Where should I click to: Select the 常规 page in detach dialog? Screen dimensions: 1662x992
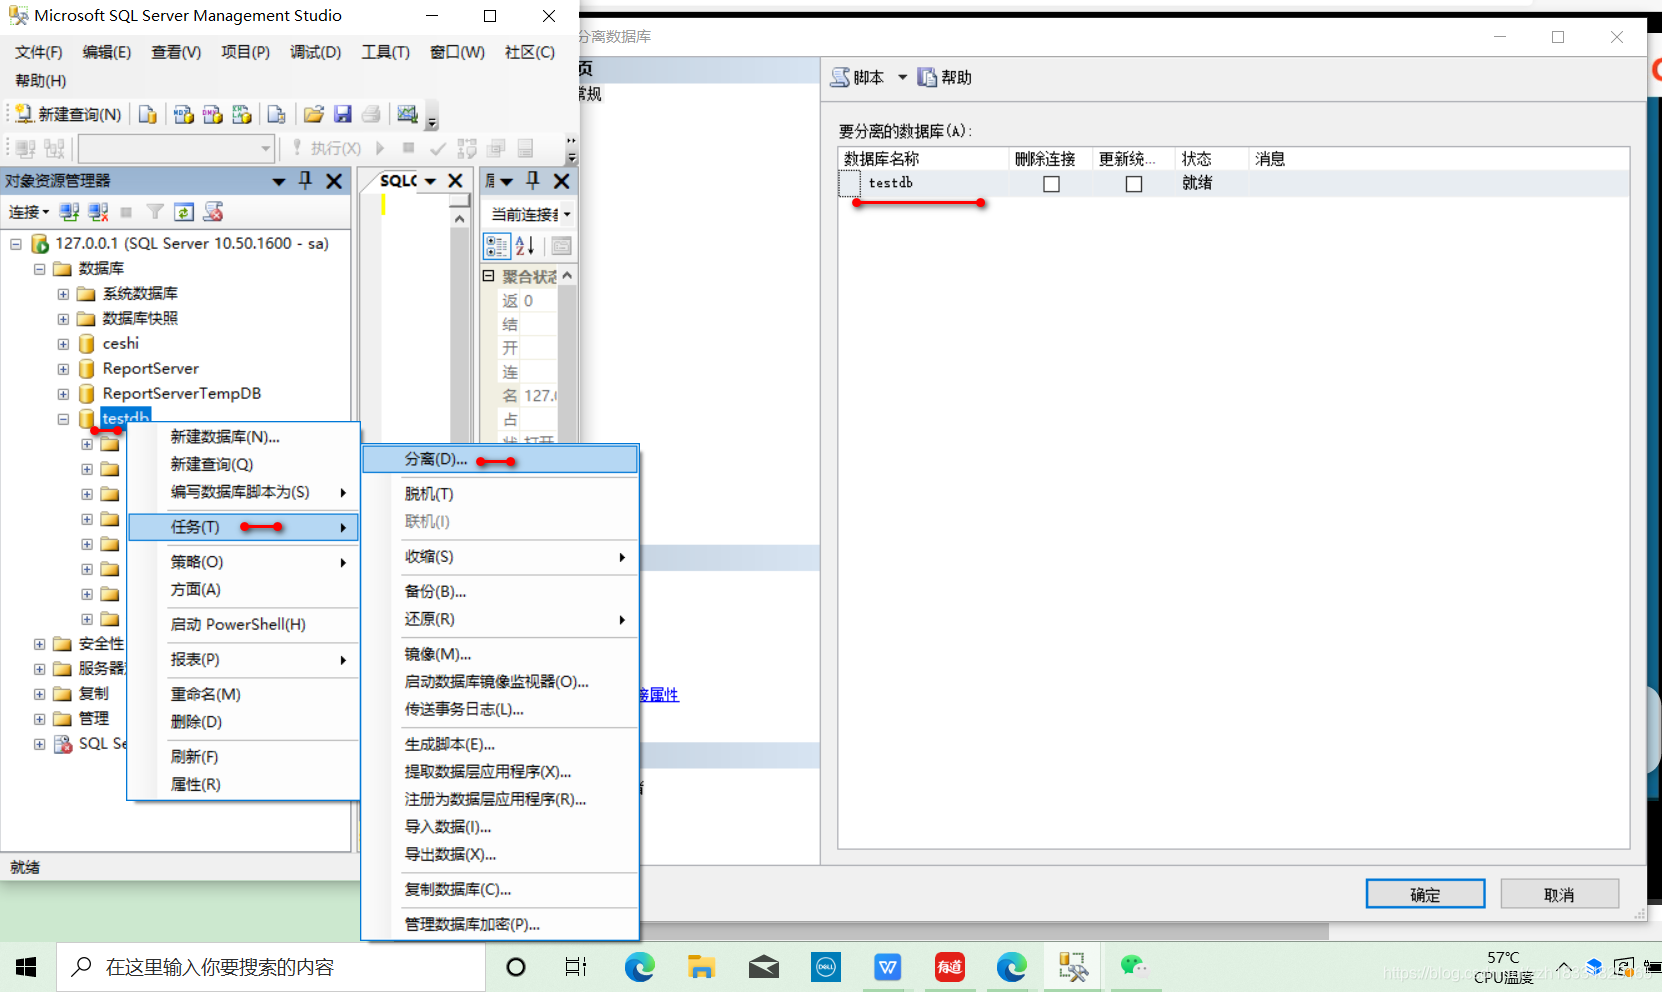click(x=590, y=94)
